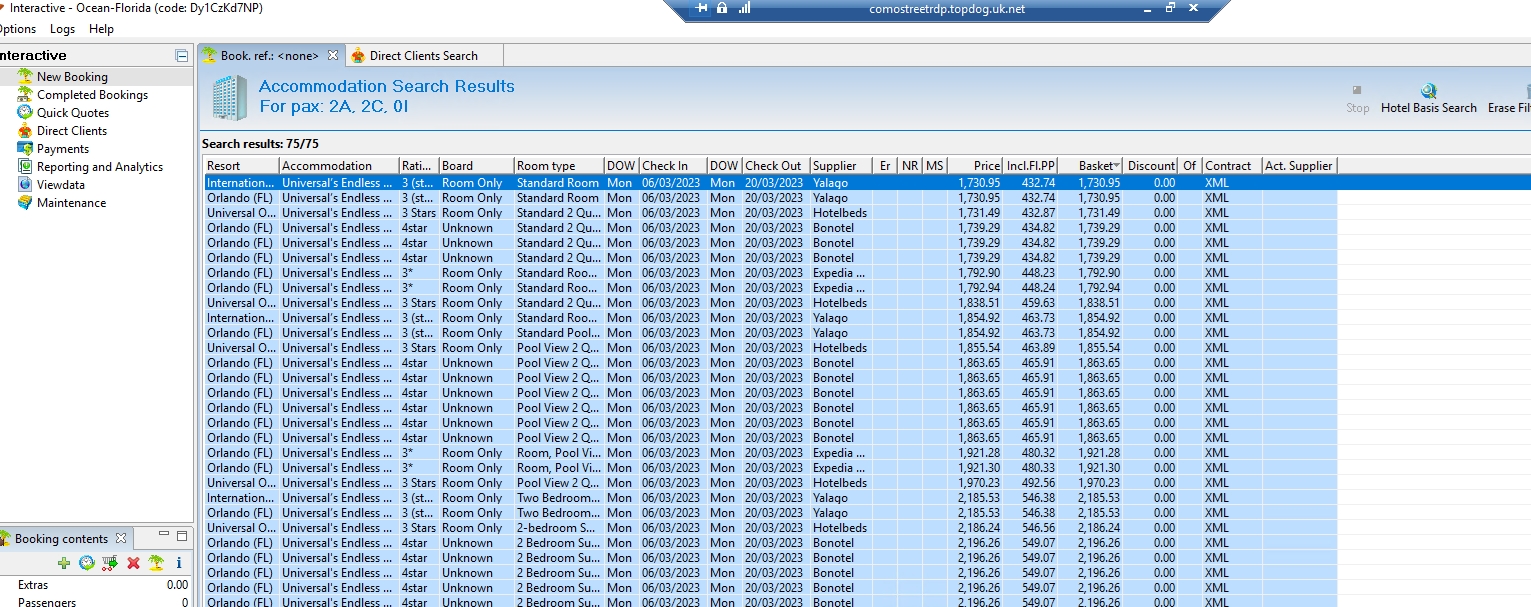
Task: Select the Hotelbeds row priced 1,970.23
Action: pyautogui.click(x=770, y=483)
